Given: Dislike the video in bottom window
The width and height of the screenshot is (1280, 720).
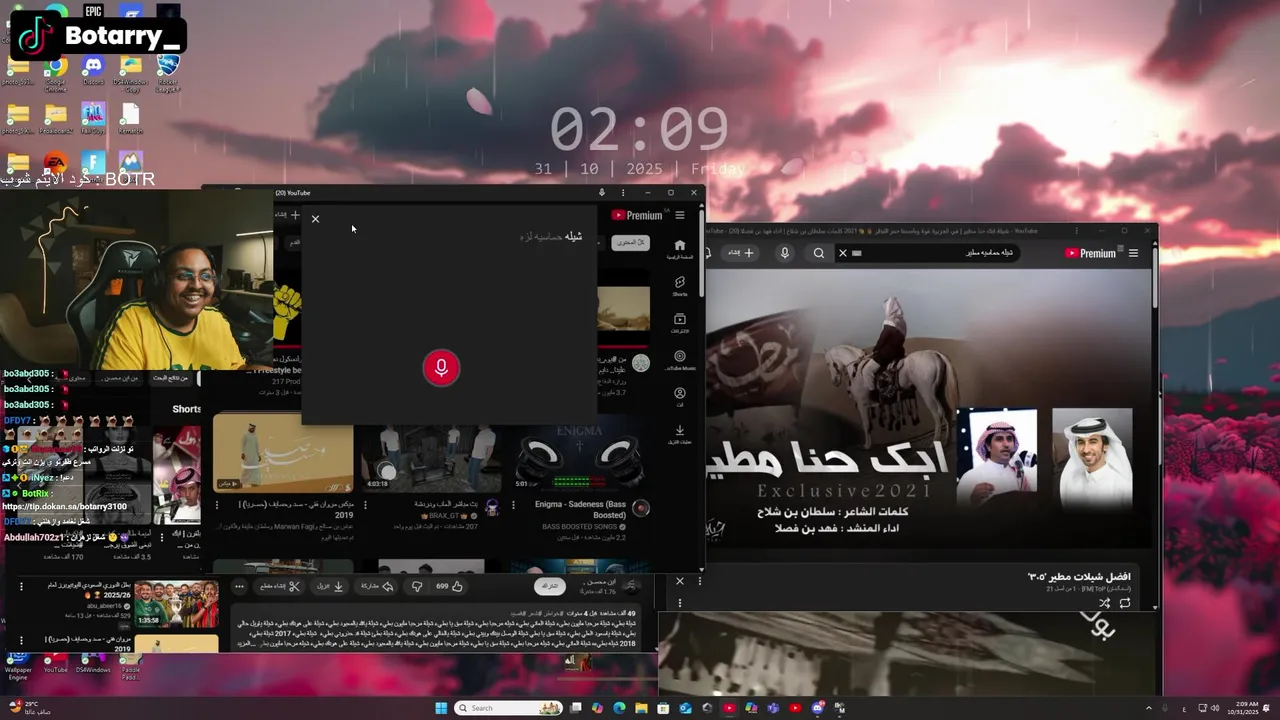Looking at the screenshot, I should click(x=417, y=586).
